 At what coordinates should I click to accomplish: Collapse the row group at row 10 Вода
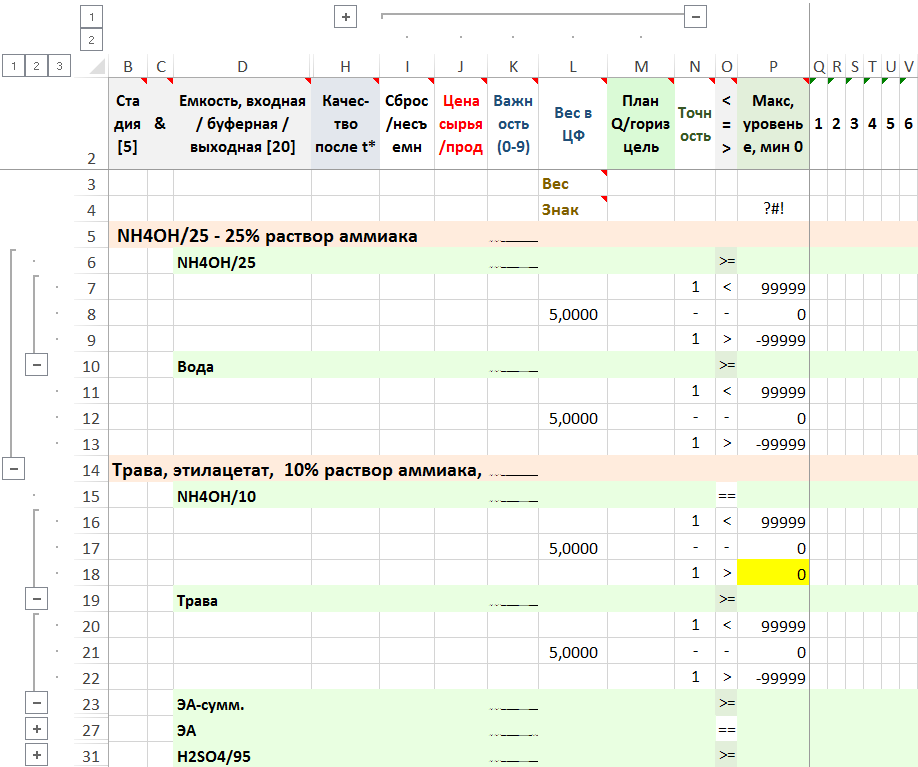37,366
